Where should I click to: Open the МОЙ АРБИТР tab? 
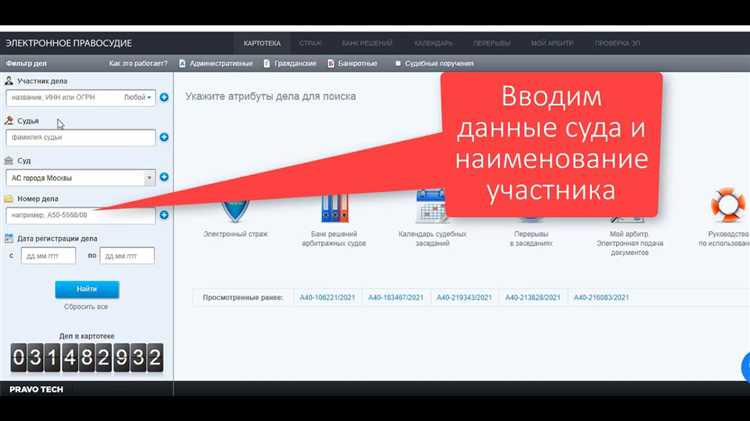(552, 44)
